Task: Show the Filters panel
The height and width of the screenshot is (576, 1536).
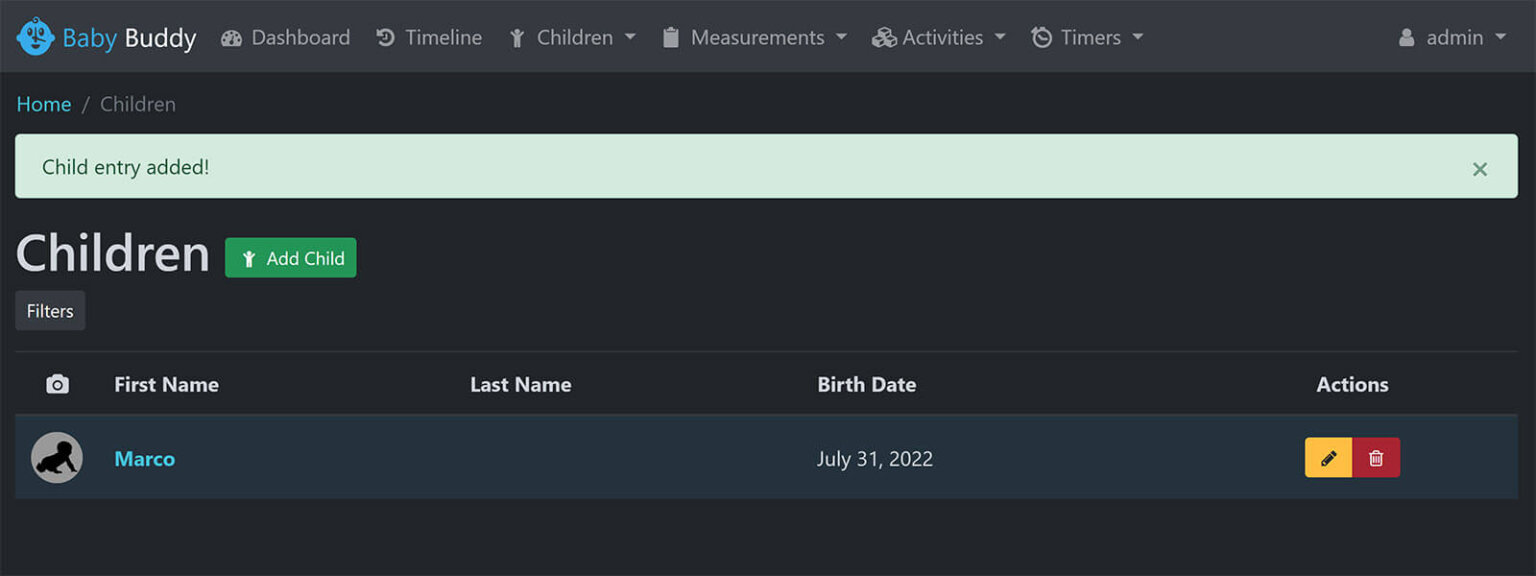Action: click(x=49, y=310)
